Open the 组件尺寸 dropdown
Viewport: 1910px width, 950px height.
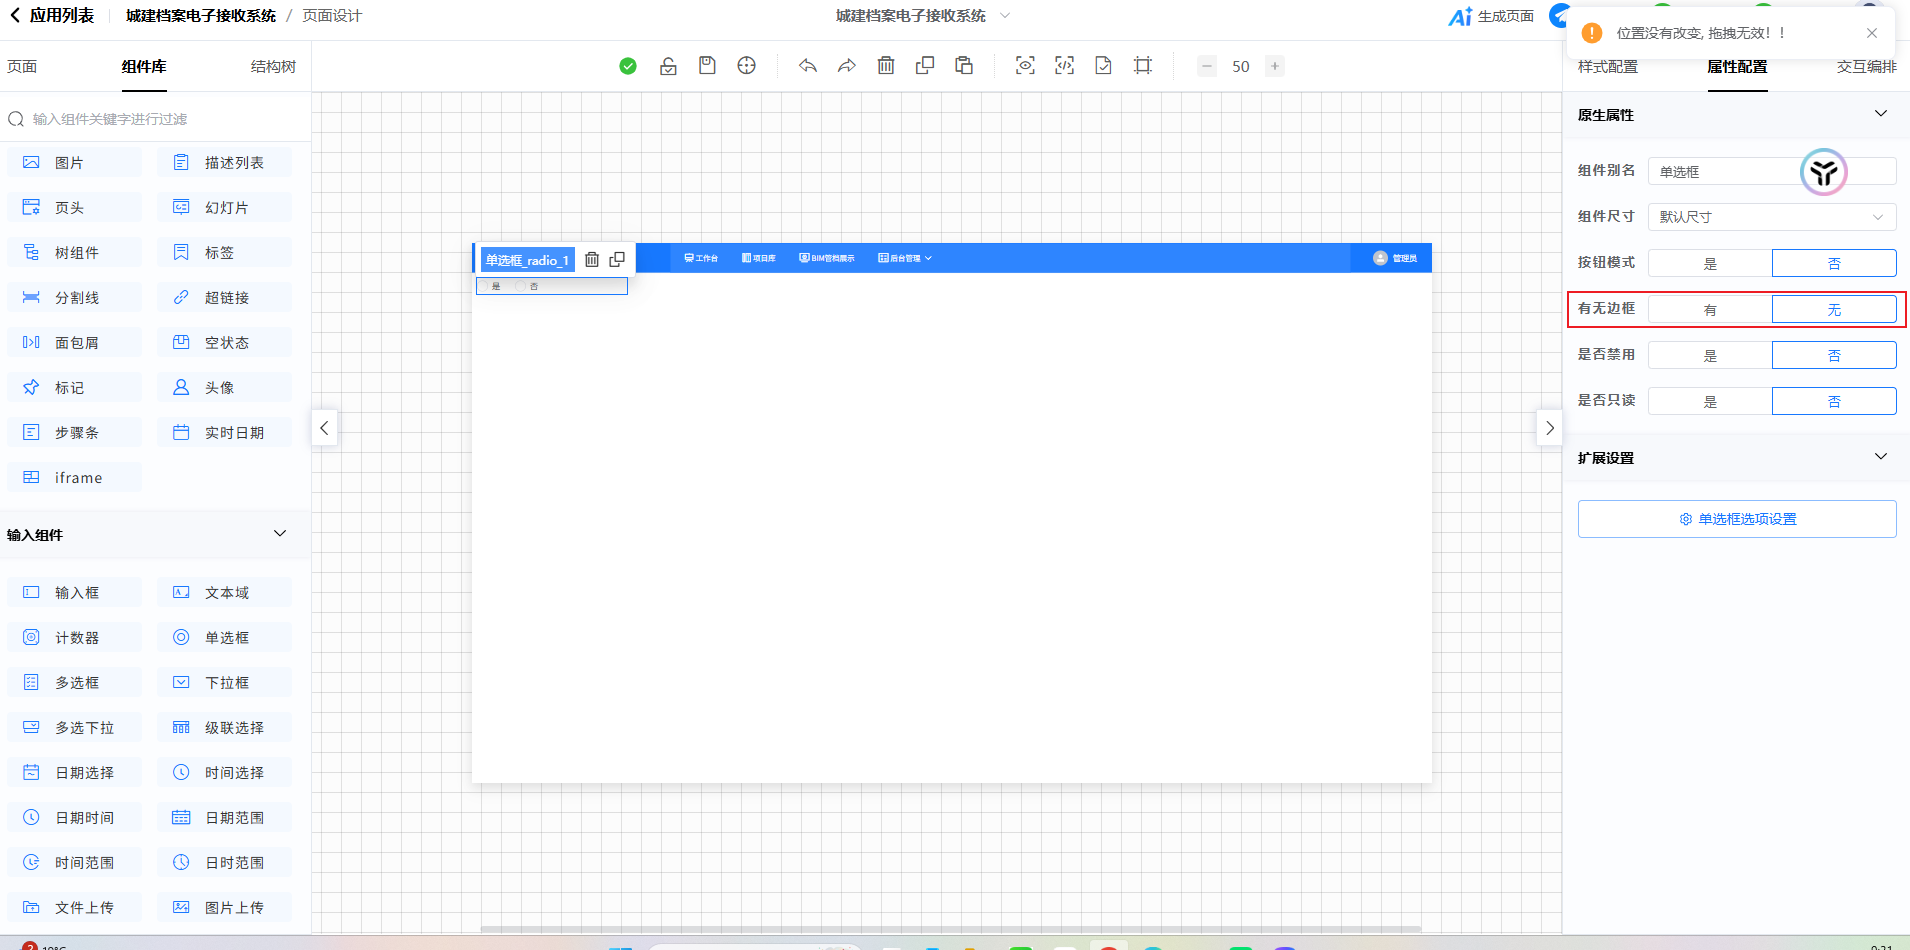coord(1771,217)
